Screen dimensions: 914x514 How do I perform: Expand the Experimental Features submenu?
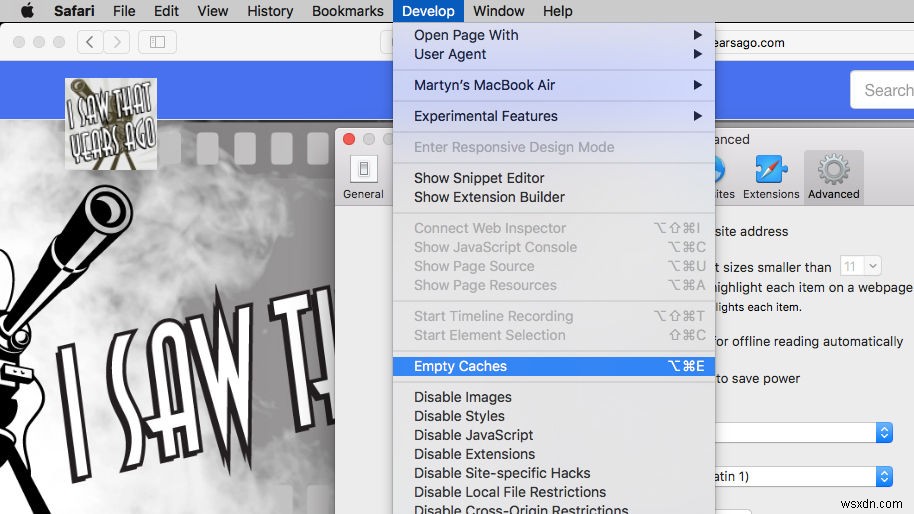(554, 116)
